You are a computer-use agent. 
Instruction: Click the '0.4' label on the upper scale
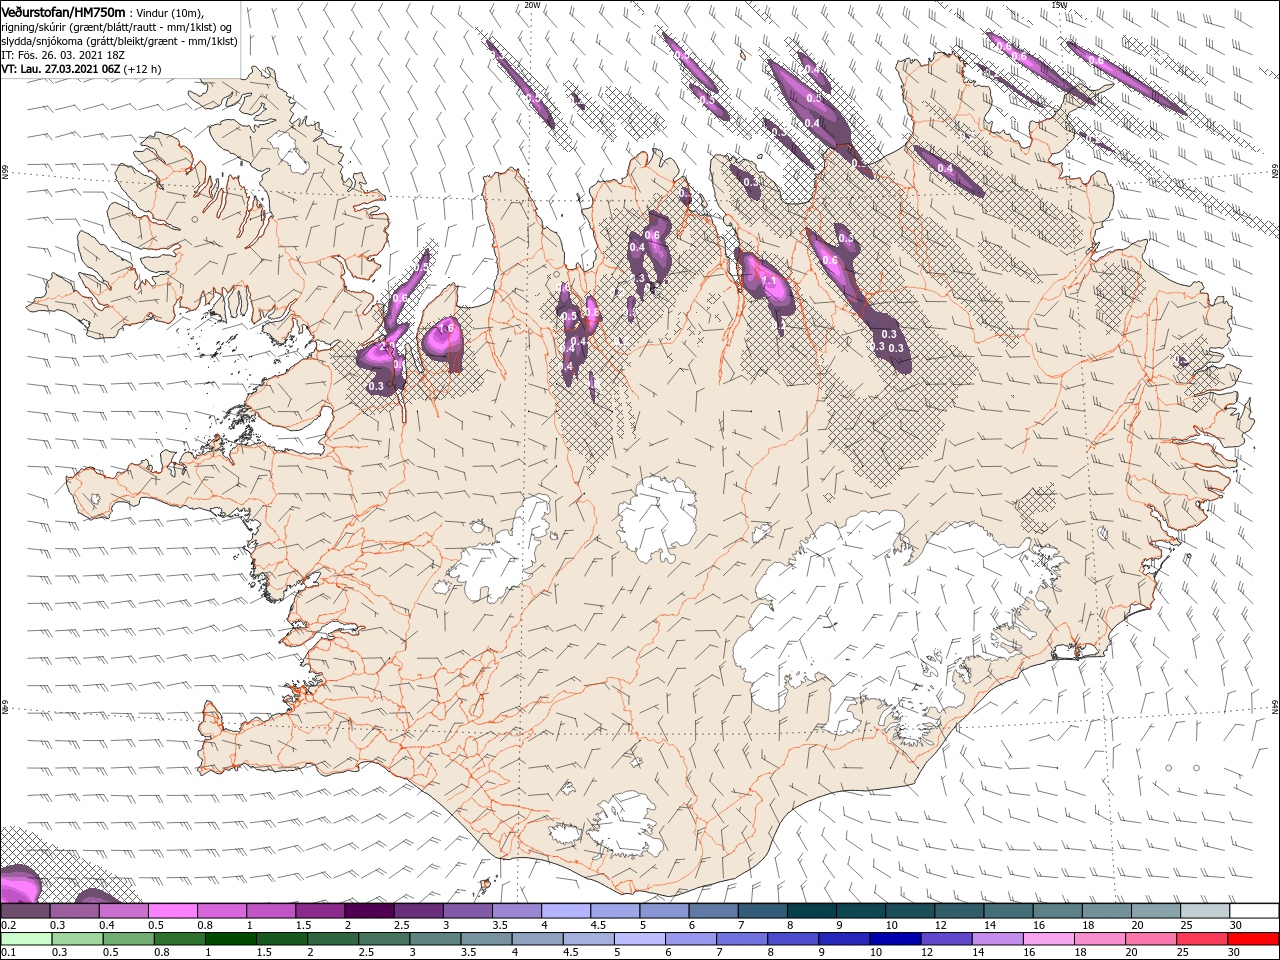(107, 925)
